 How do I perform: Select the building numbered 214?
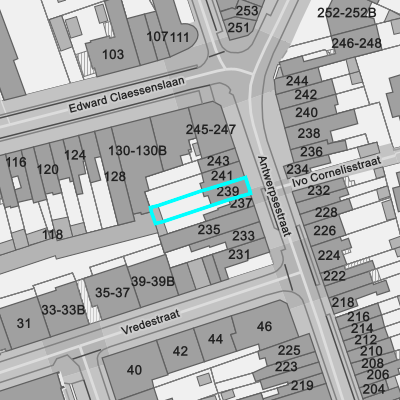tap(362, 329)
